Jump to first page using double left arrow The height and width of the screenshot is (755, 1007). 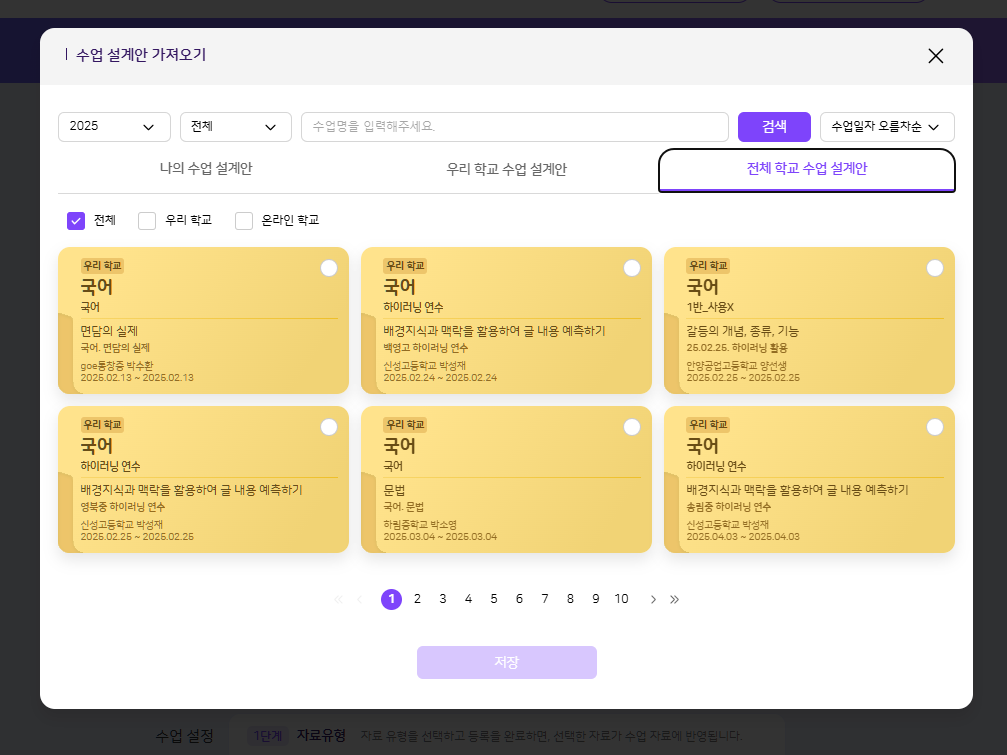(338, 599)
